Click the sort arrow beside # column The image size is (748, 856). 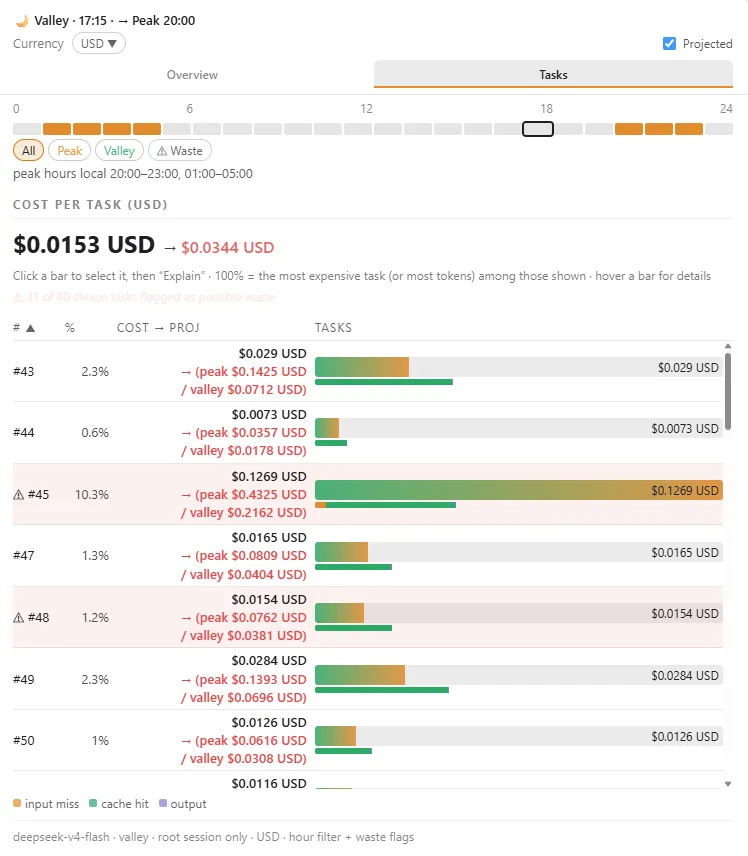31,328
